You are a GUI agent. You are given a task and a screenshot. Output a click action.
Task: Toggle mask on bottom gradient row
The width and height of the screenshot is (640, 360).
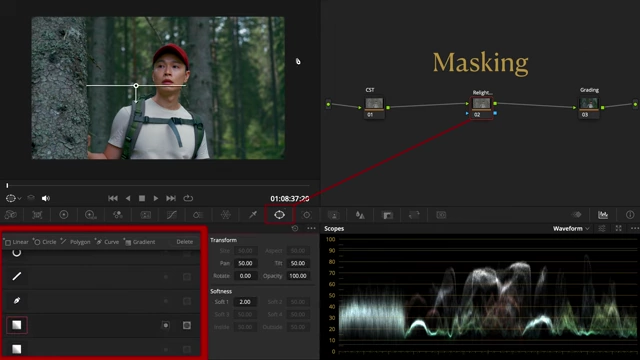pyautogui.click(x=187, y=349)
